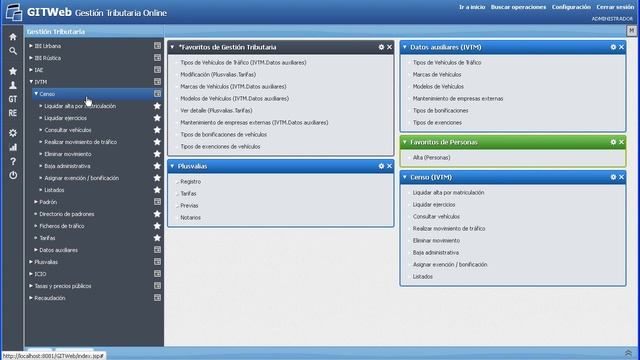
Task: Collapse the Censo tree node
Action: [x=36, y=94]
